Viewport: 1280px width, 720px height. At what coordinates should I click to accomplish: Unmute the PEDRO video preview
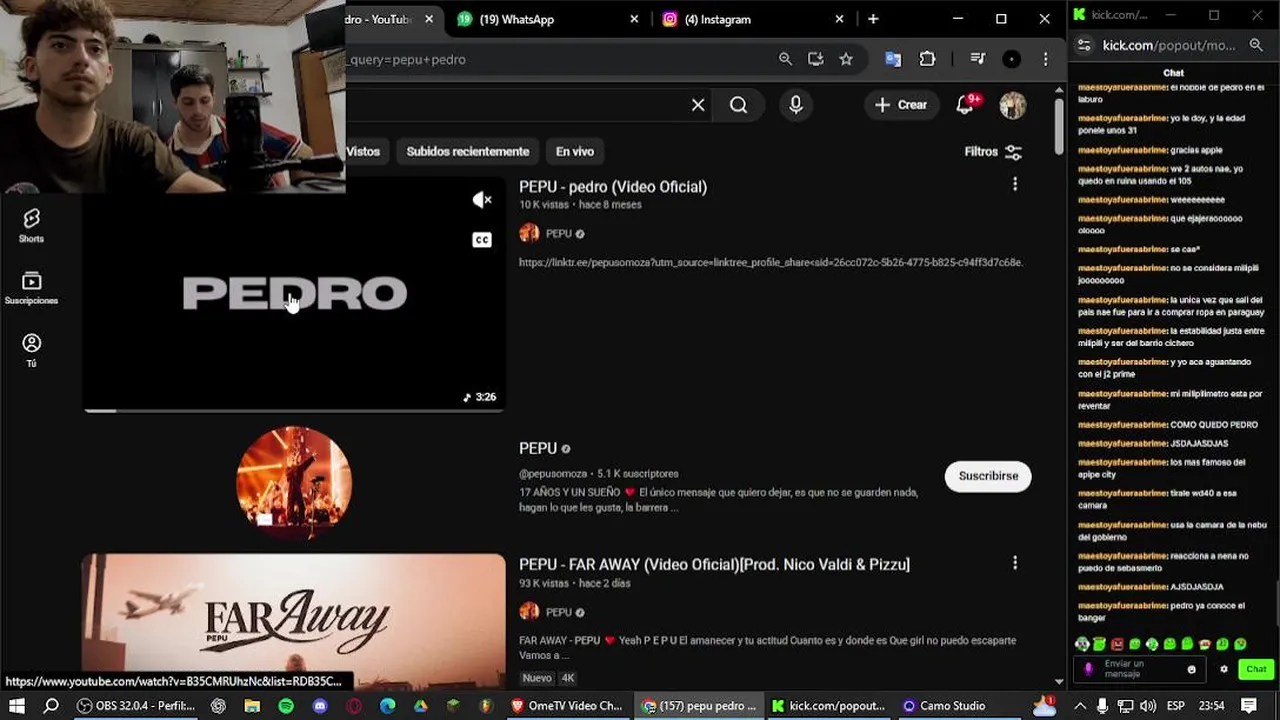point(482,200)
